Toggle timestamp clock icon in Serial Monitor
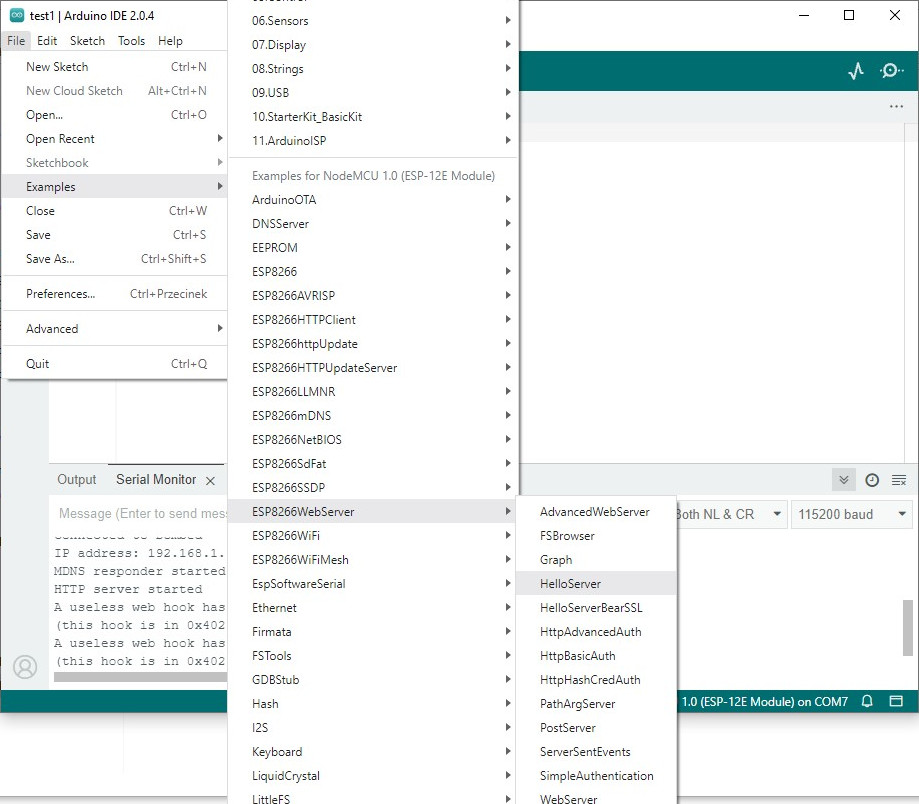Image resolution: width=919 pixels, height=804 pixels. pyautogui.click(x=872, y=480)
